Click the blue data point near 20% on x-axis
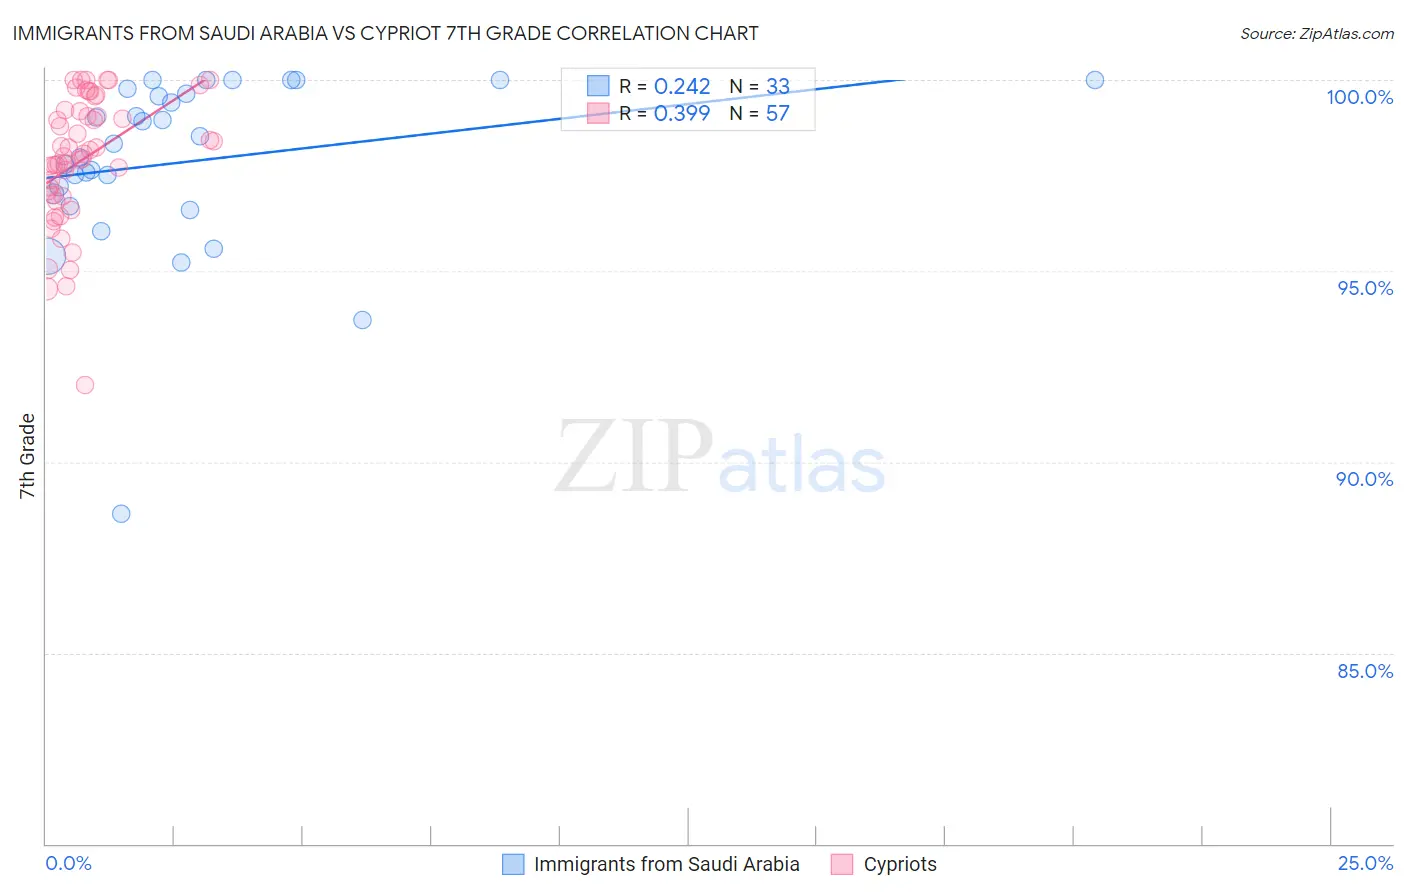1406x892 pixels. tap(1095, 80)
